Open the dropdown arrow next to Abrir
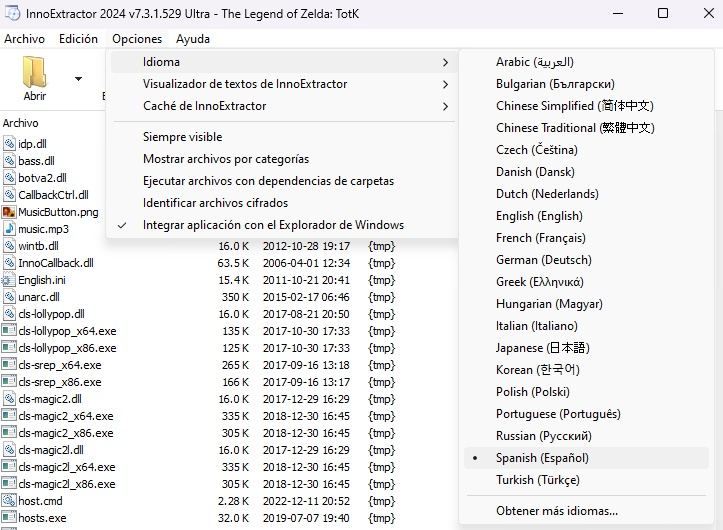The width and height of the screenshot is (723, 530). coord(78,79)
